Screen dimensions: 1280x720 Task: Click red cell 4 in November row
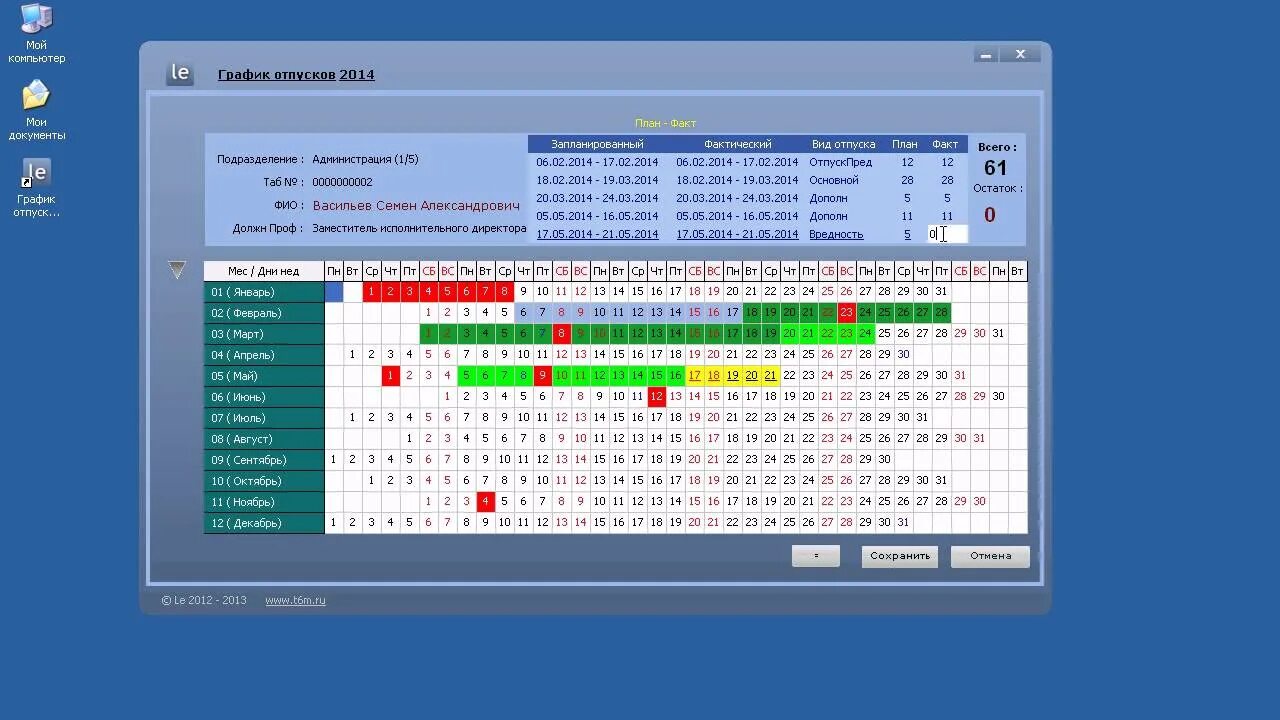pos(485,502)
